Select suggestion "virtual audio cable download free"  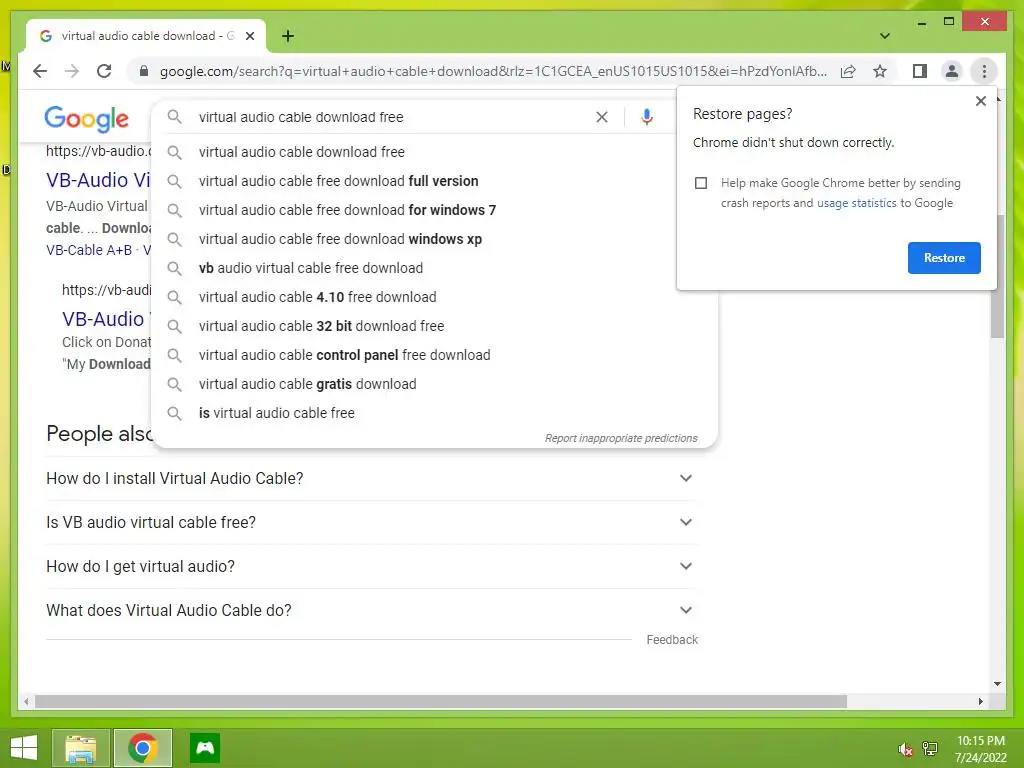pos(434,152)
